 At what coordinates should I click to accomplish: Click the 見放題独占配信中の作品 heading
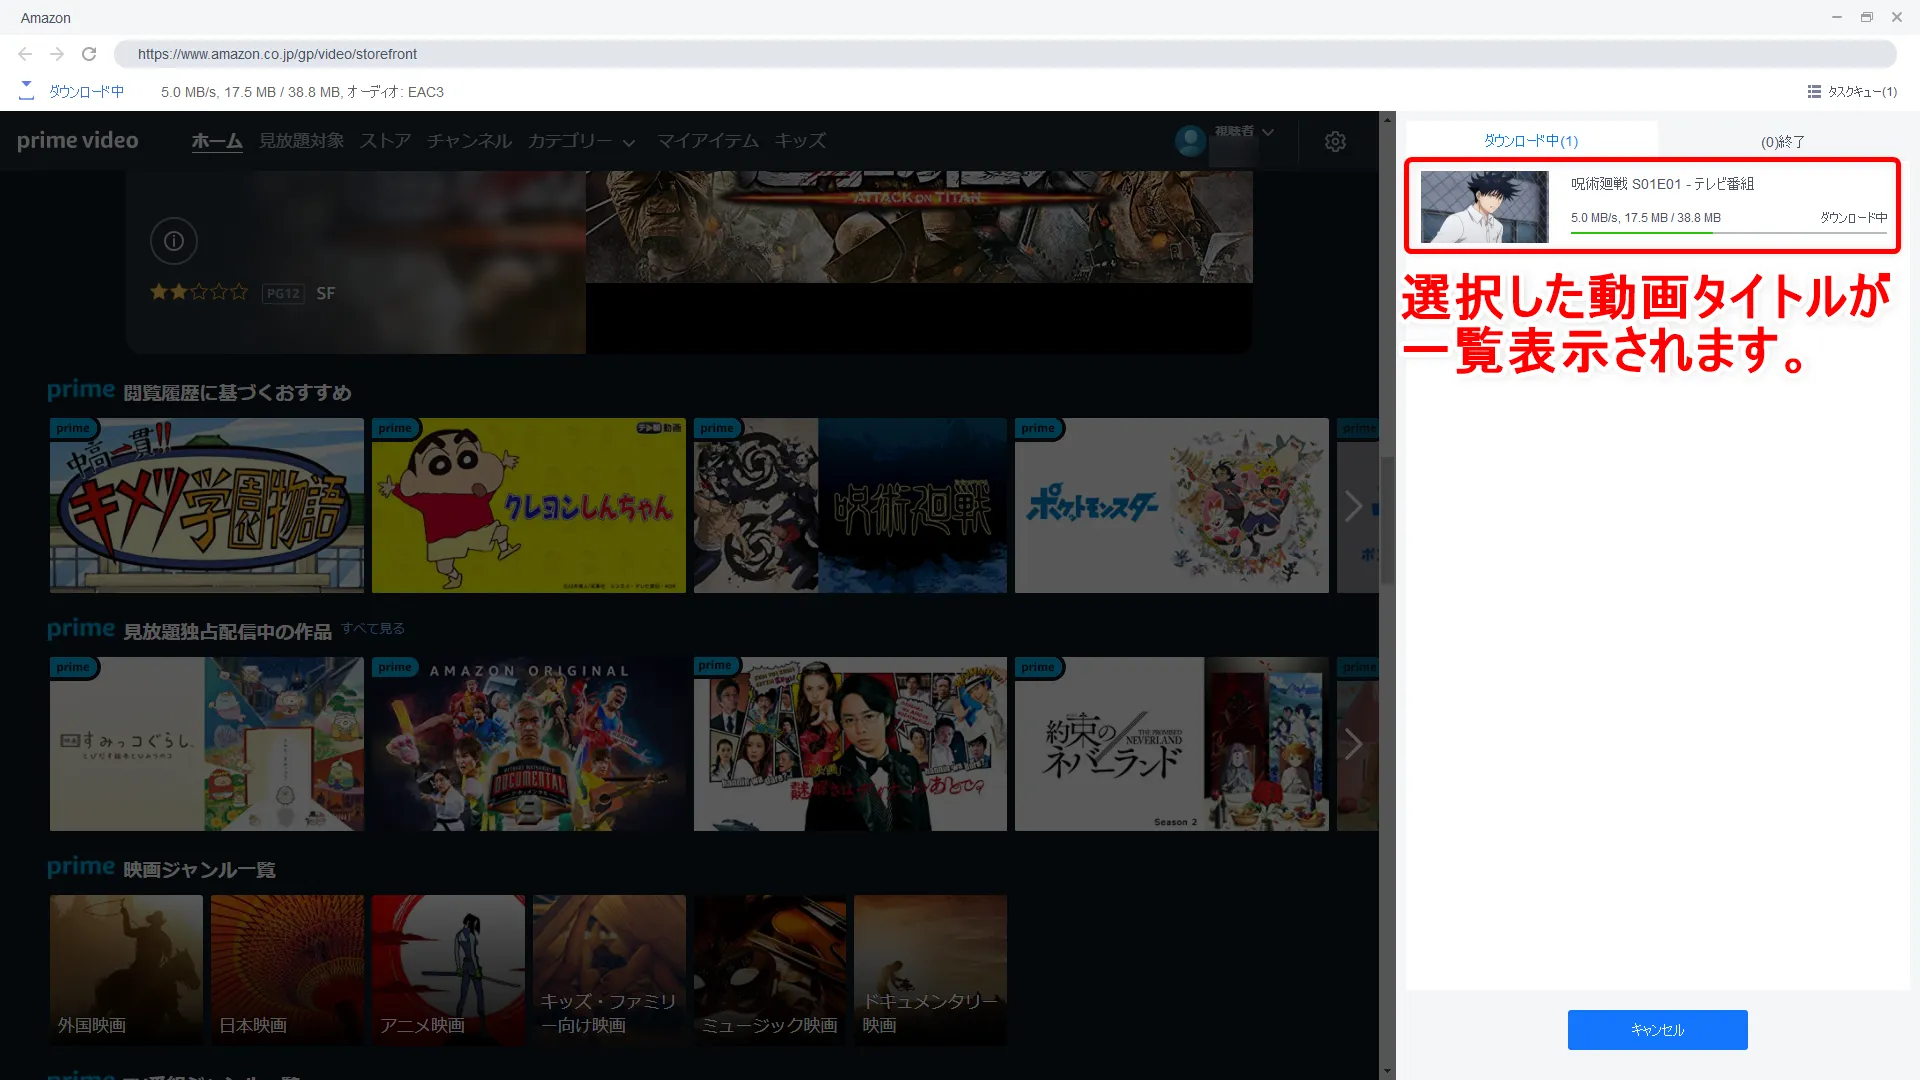[227, 632]
